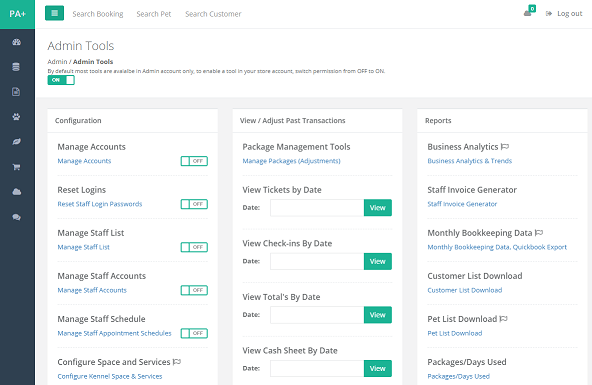Viewport: 592px width, 385px height.
Task: Enable the Manage Accounts toggle
Action: click(x=194, y=161)
